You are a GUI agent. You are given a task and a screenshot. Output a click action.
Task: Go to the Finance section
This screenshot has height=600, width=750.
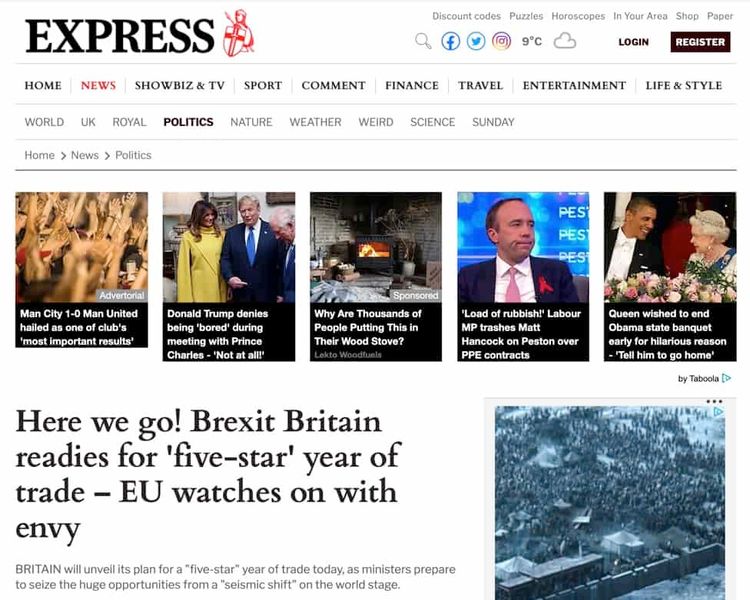412,85
